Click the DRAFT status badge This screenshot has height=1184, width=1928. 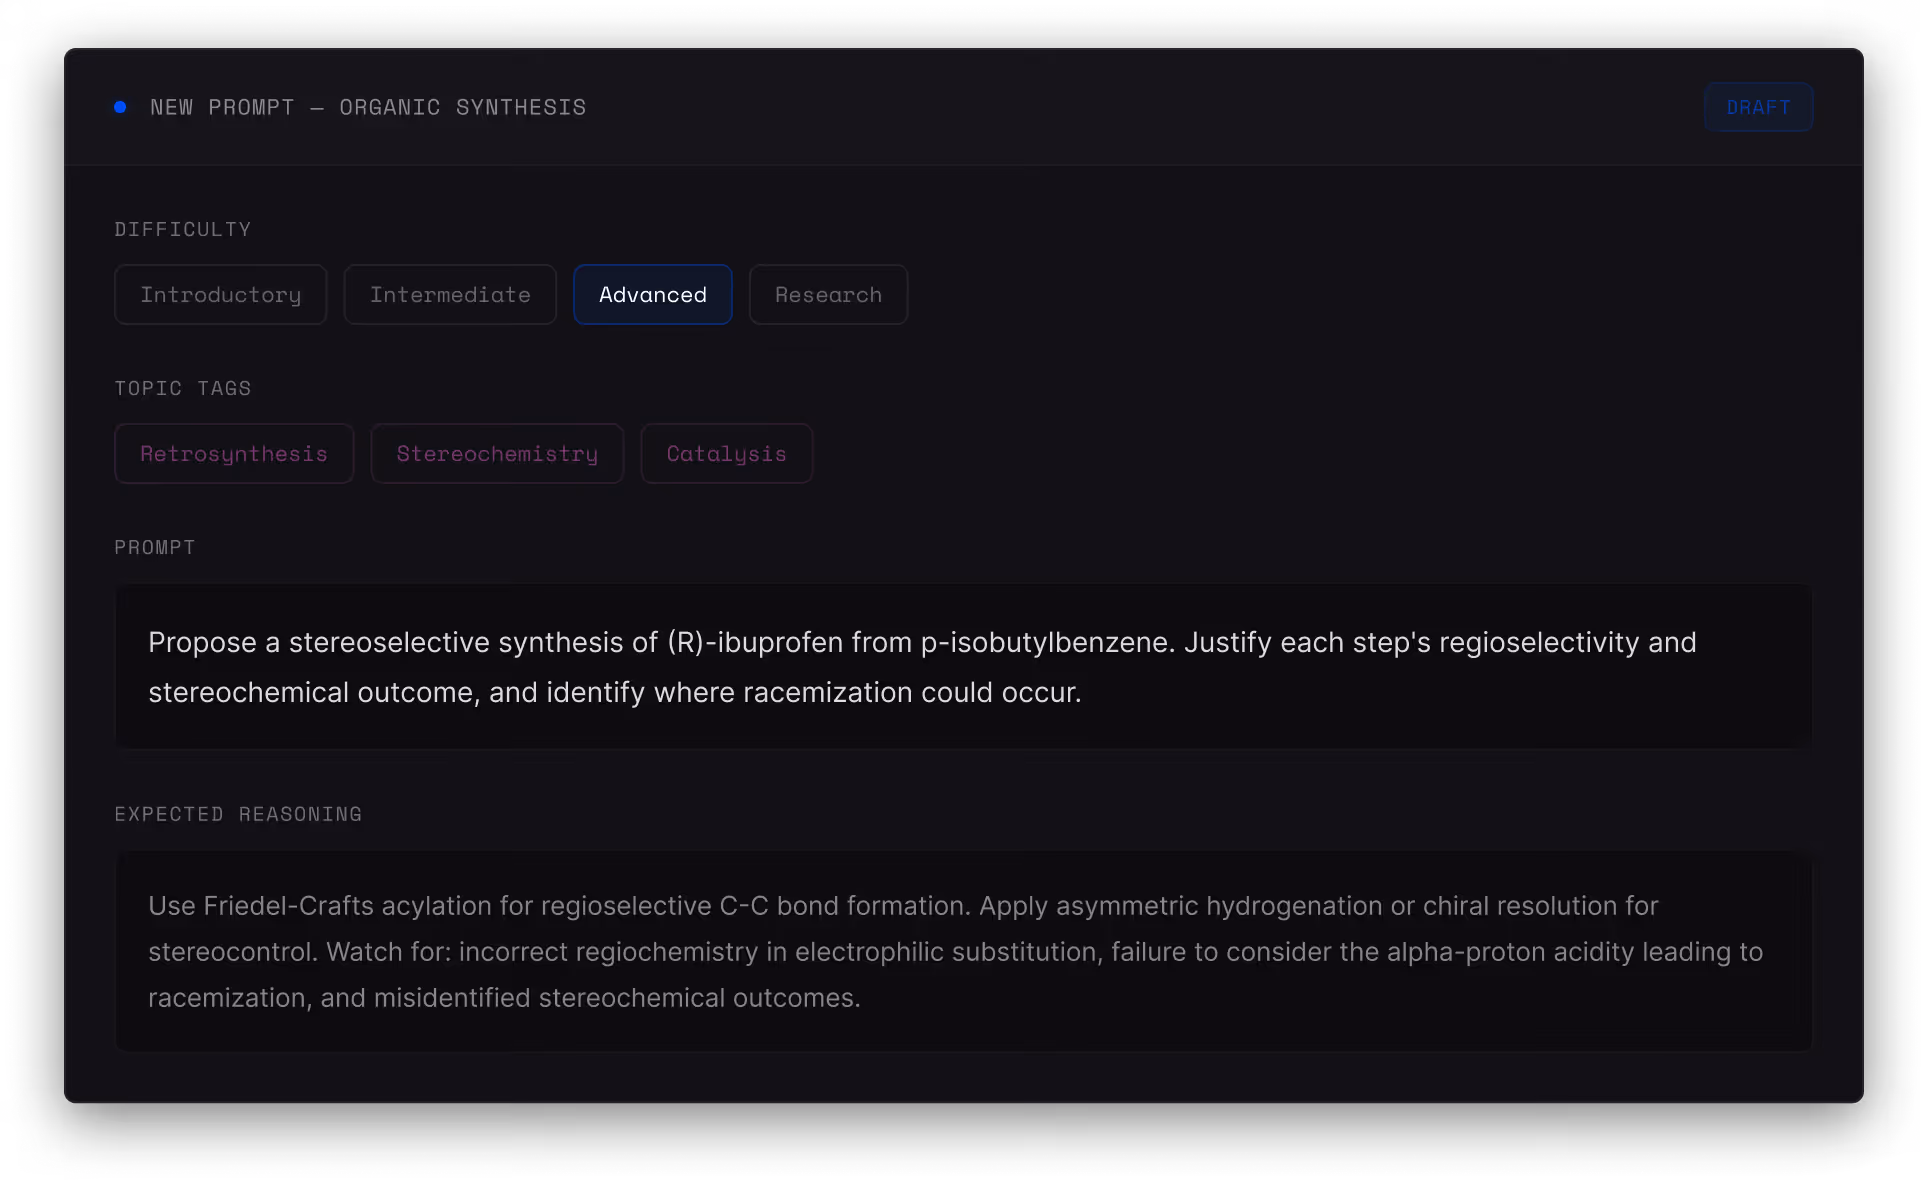point(1758,107)
